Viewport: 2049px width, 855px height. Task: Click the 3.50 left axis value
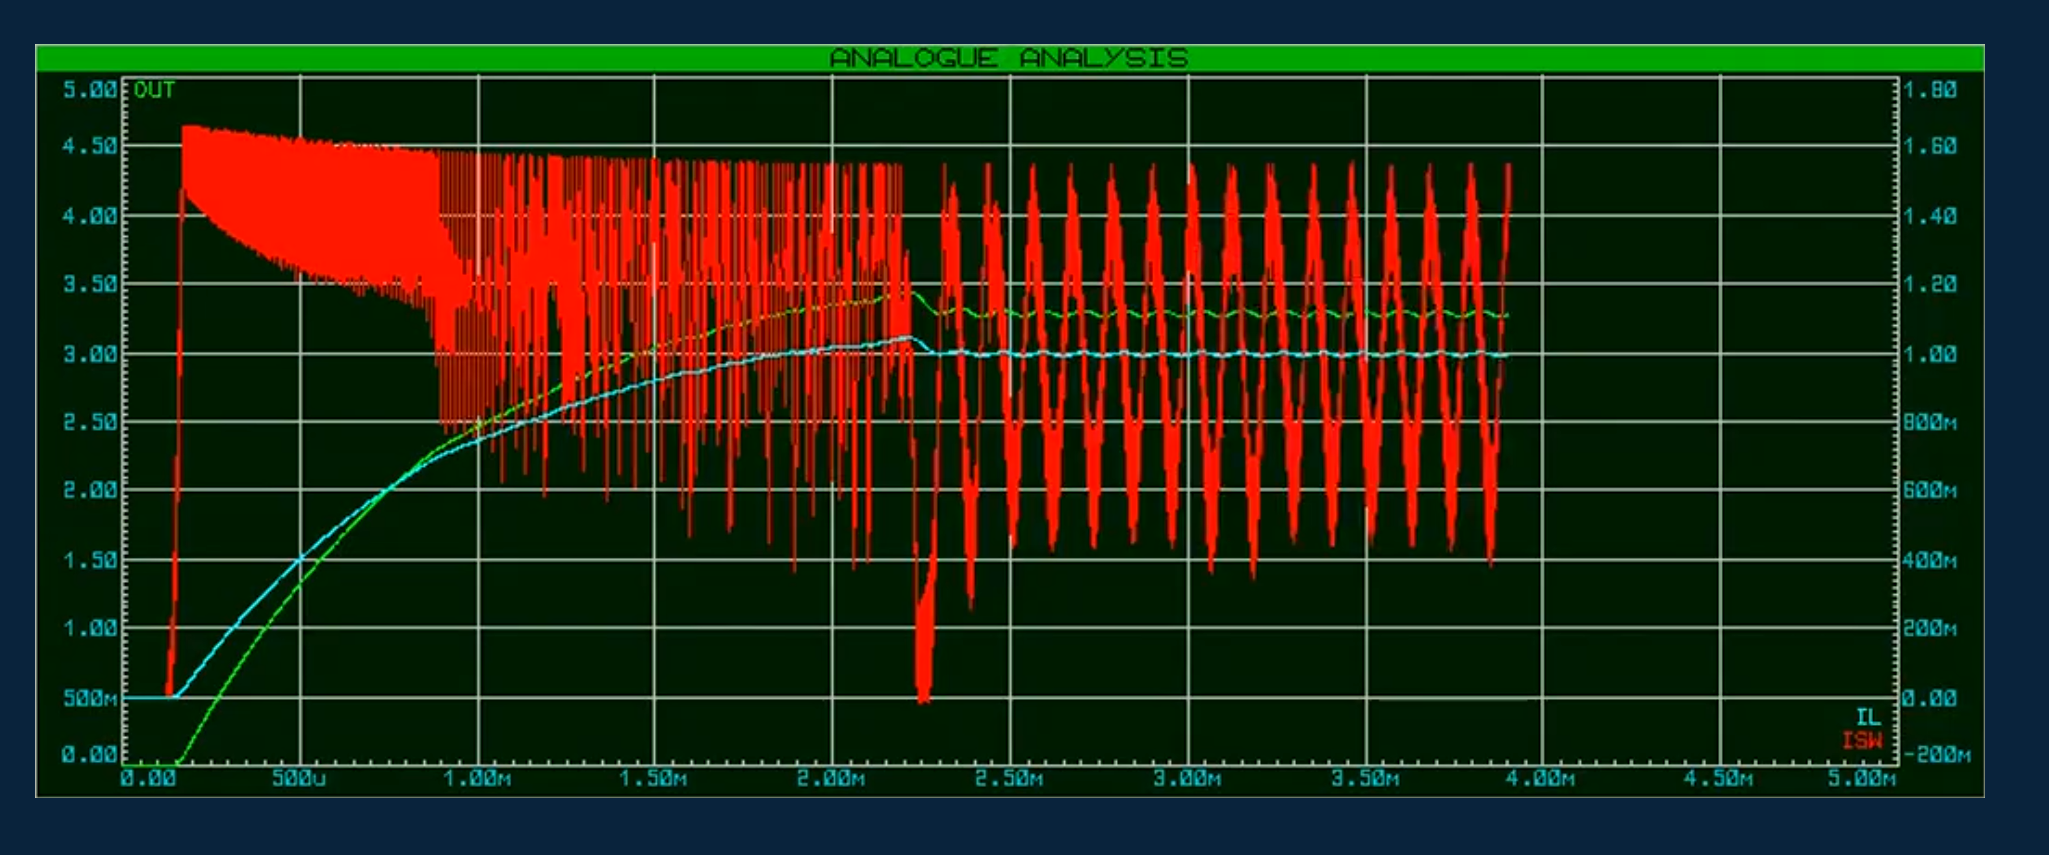tap(90, 284)
